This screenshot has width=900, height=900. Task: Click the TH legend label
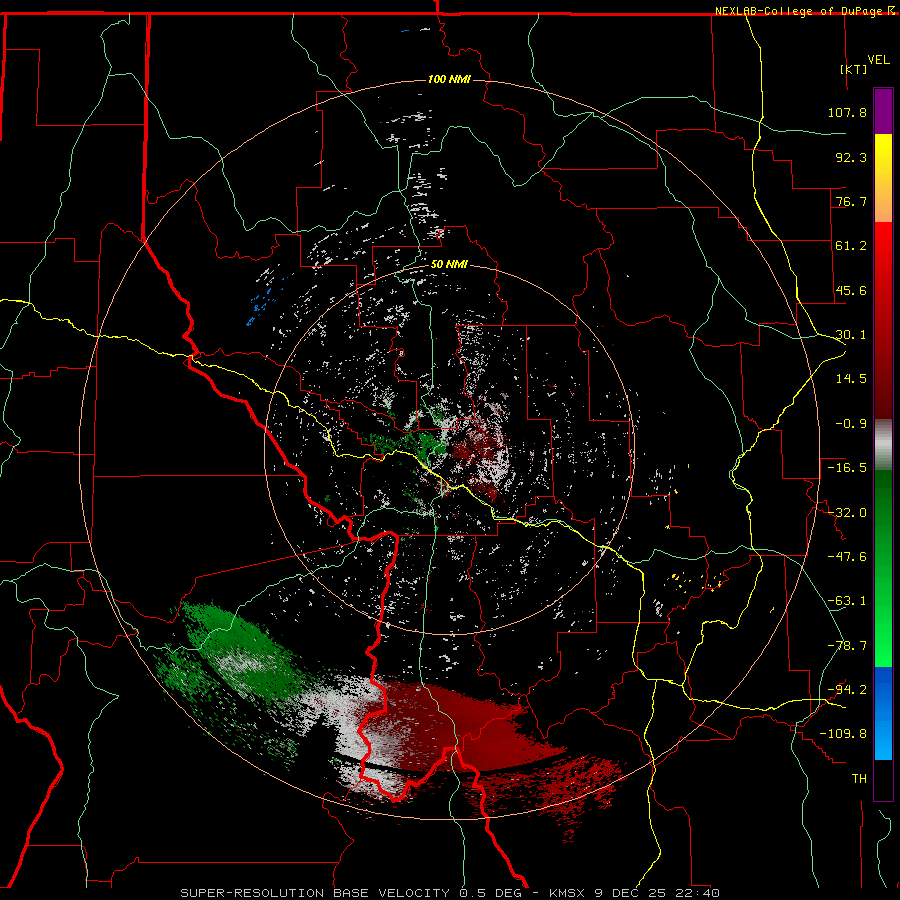tap(859, 778)
